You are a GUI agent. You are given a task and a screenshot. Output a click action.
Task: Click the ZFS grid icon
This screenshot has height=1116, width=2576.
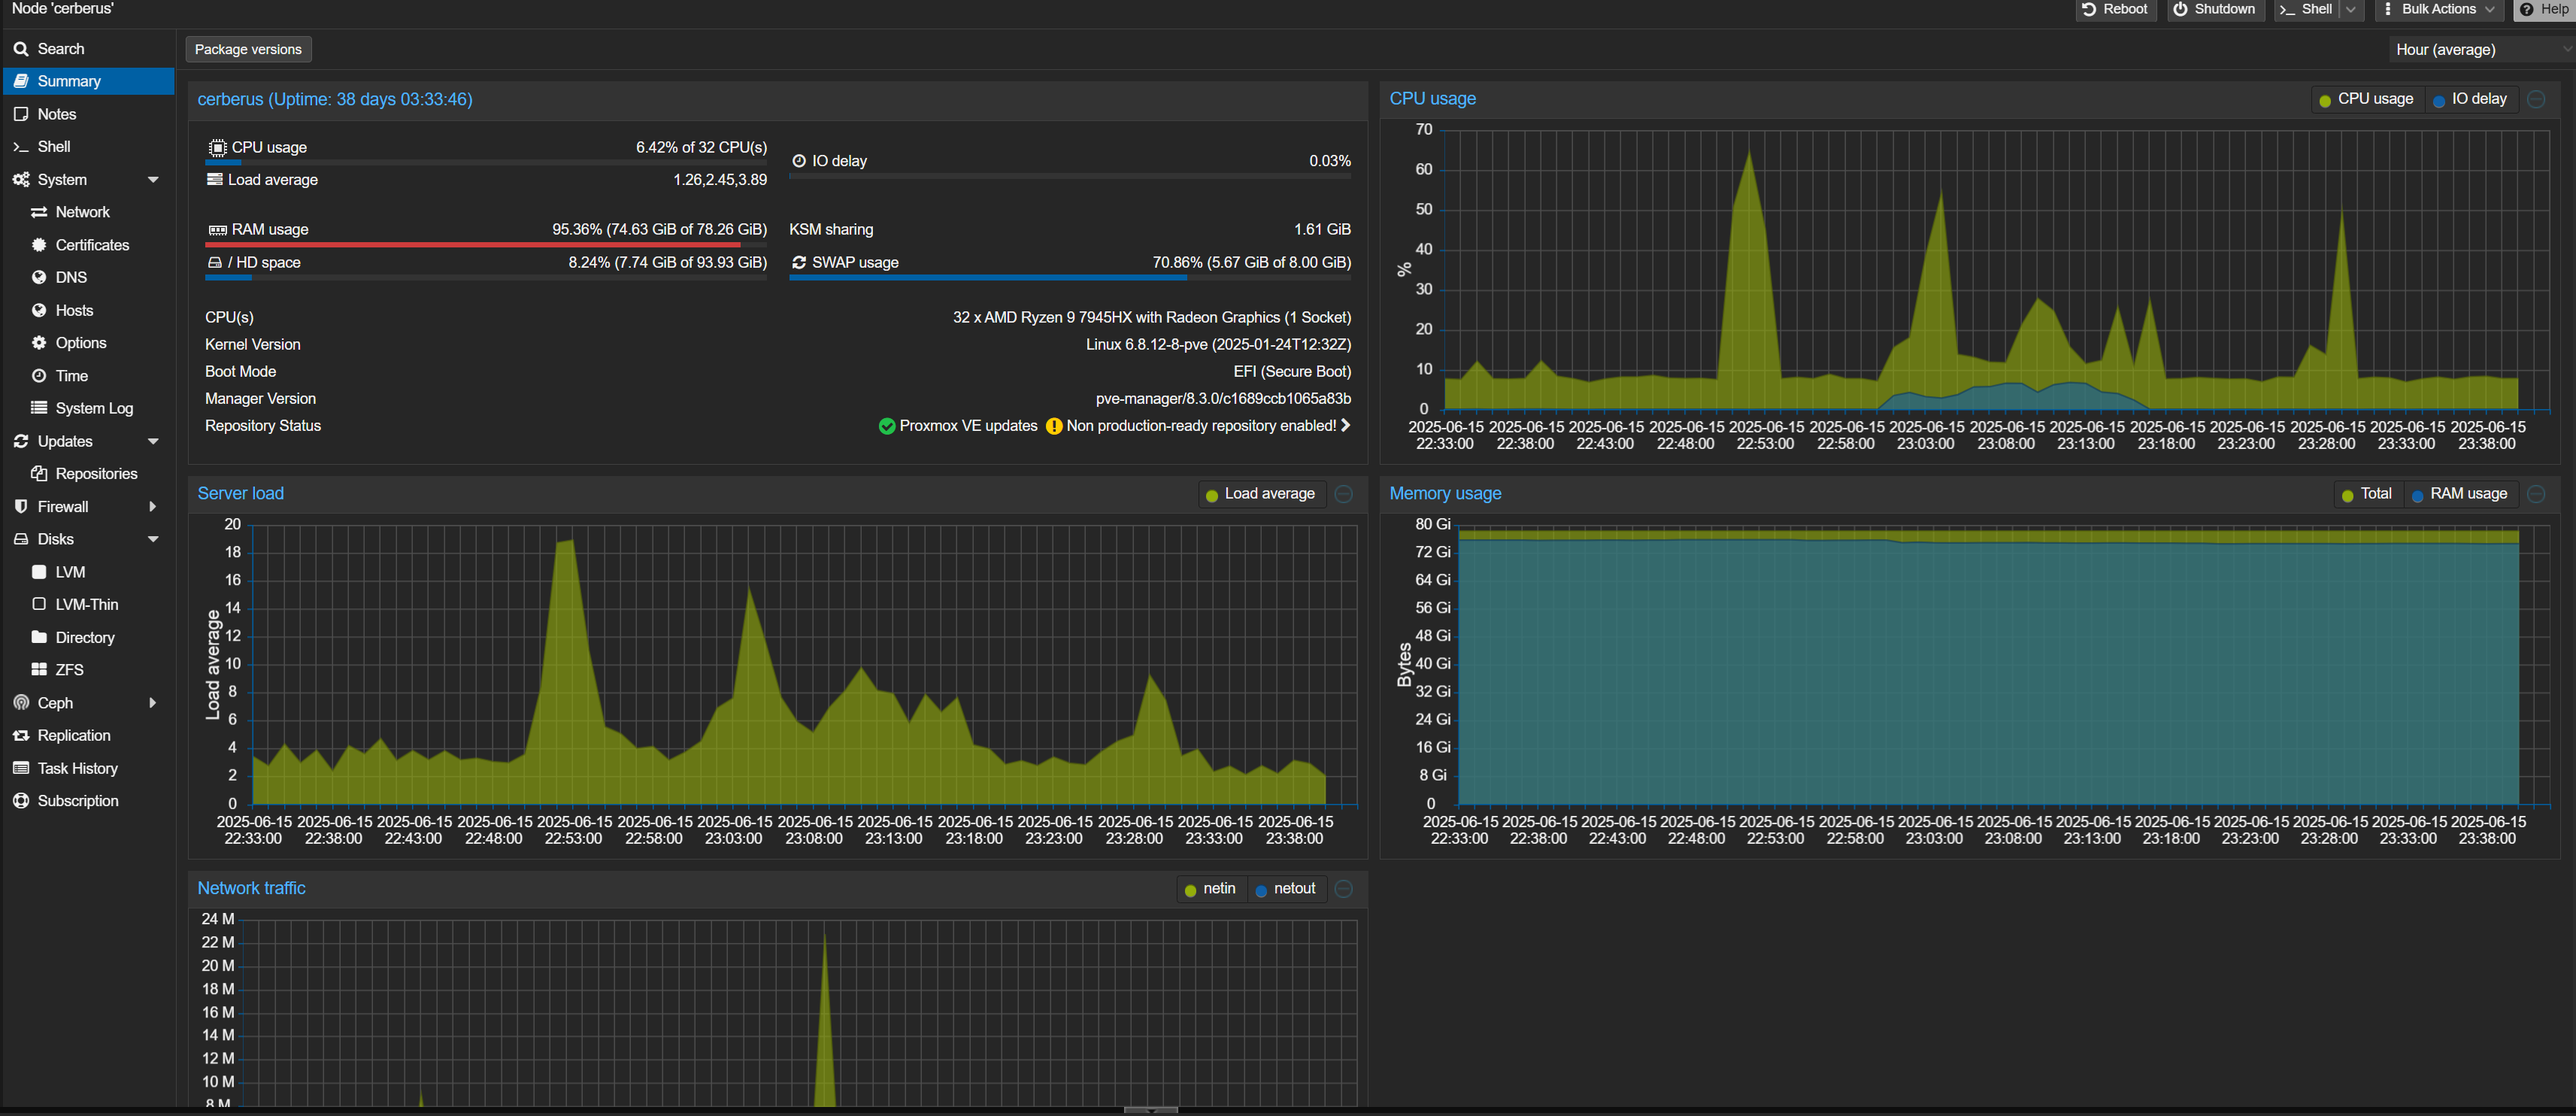39,670
